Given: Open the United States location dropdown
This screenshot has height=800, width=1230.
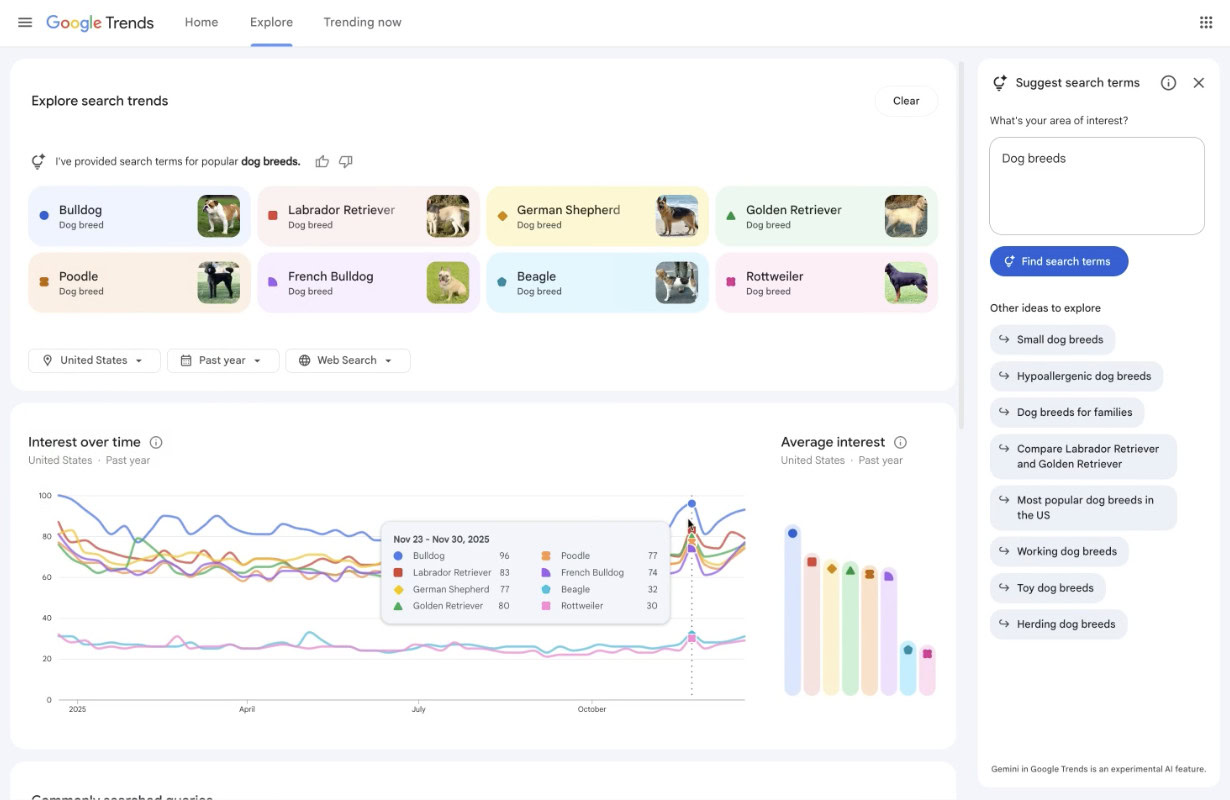Looking at the screenshot, I should tap(93, 360).
